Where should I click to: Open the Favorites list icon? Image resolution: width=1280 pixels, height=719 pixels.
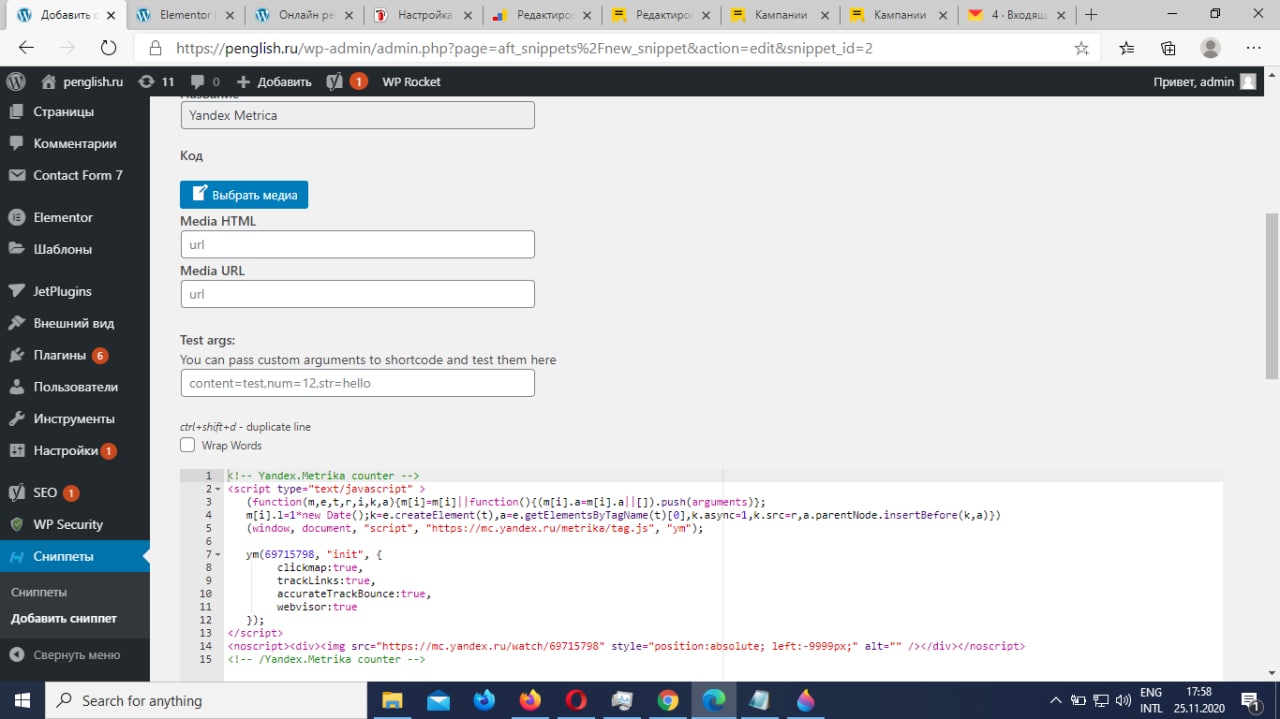point(1127,48)
